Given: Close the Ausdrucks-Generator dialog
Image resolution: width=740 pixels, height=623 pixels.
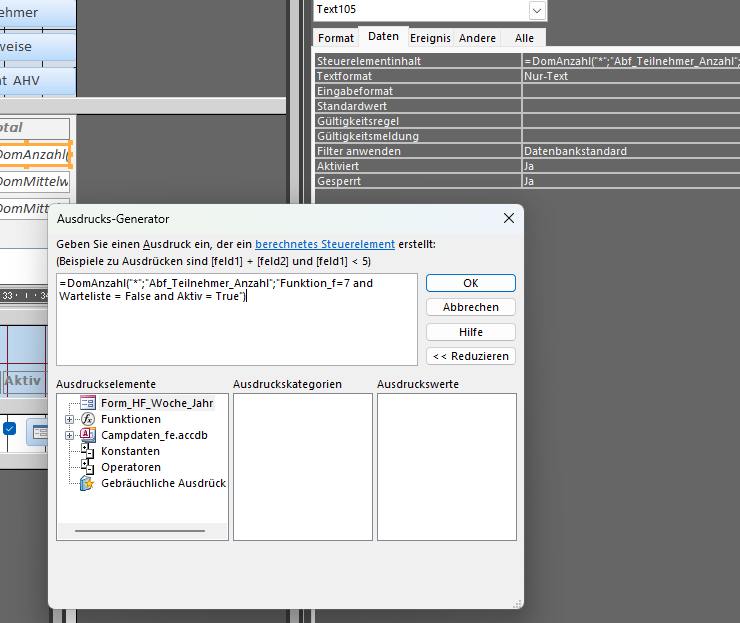Looking at the screenshot, I should [x=509, y=218].
